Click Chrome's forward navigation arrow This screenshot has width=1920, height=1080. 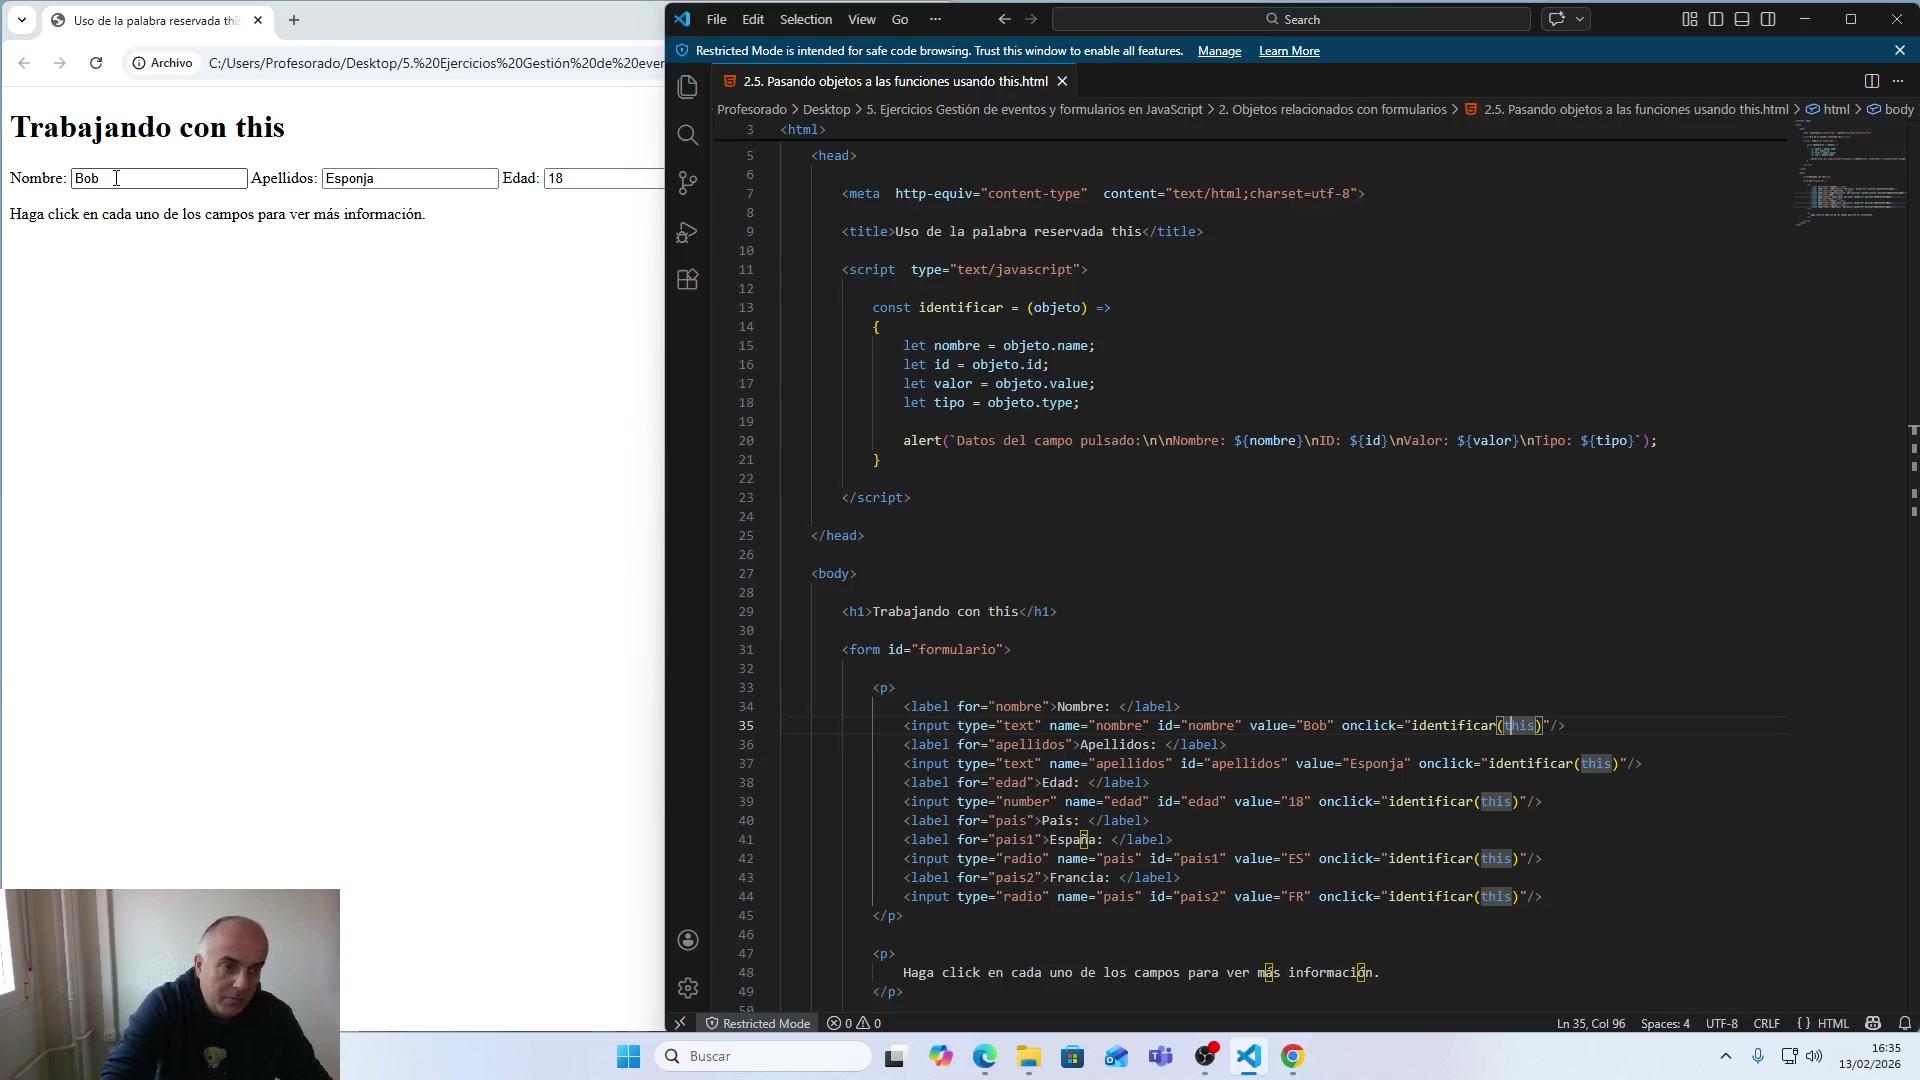(x=60, y=63)
